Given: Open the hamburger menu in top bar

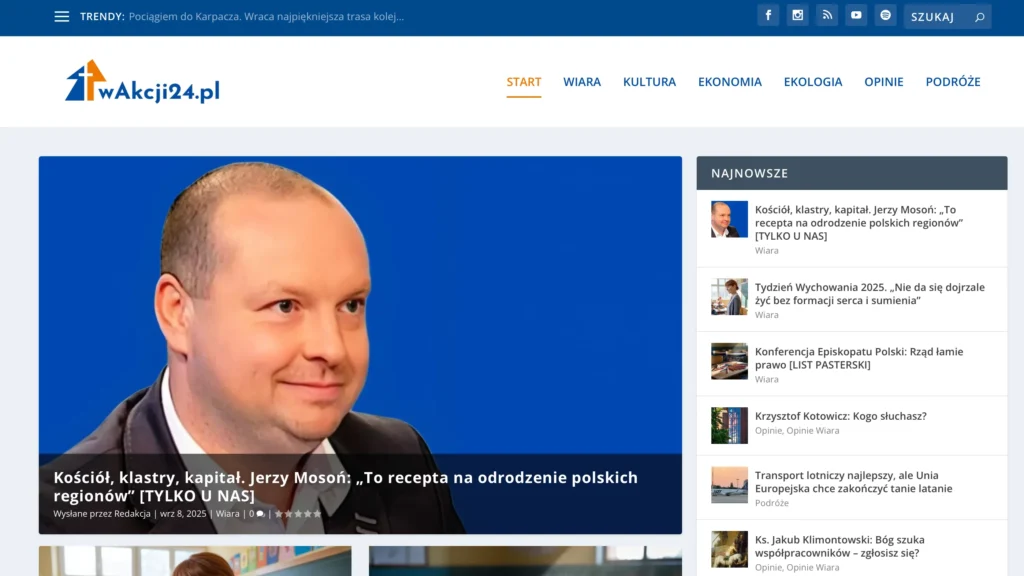Looking at the screenshot, I should tap(62, 16).
